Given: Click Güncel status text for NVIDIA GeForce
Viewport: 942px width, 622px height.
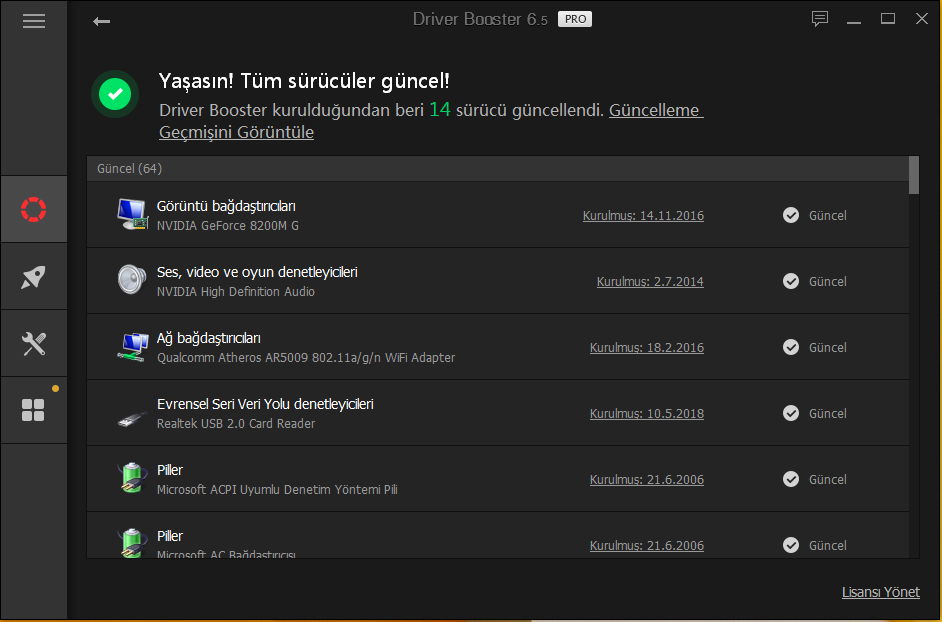Looking at the screenshot, I should [x=827, y=215].
